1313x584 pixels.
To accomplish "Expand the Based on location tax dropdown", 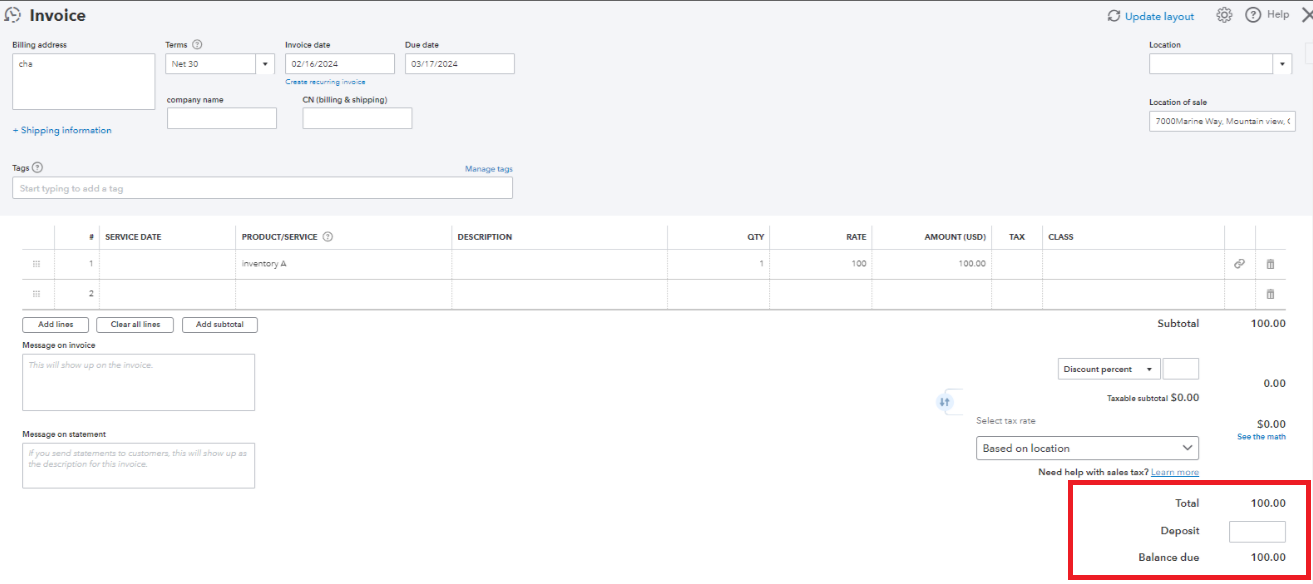I will tap(1187, 448).
